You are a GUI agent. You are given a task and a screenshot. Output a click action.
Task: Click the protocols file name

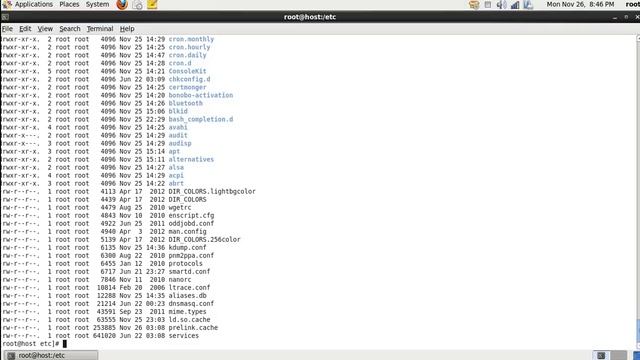185,264
